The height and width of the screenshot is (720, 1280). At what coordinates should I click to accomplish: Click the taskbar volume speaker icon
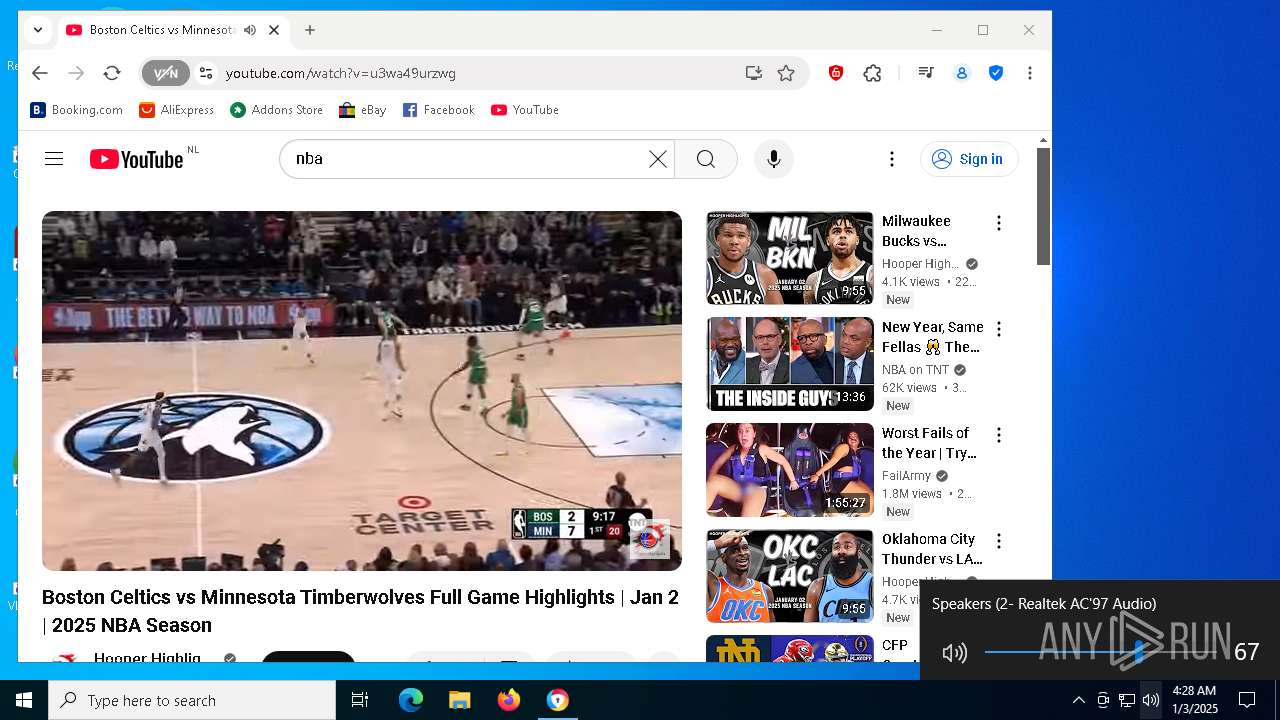coord(1151,700)
